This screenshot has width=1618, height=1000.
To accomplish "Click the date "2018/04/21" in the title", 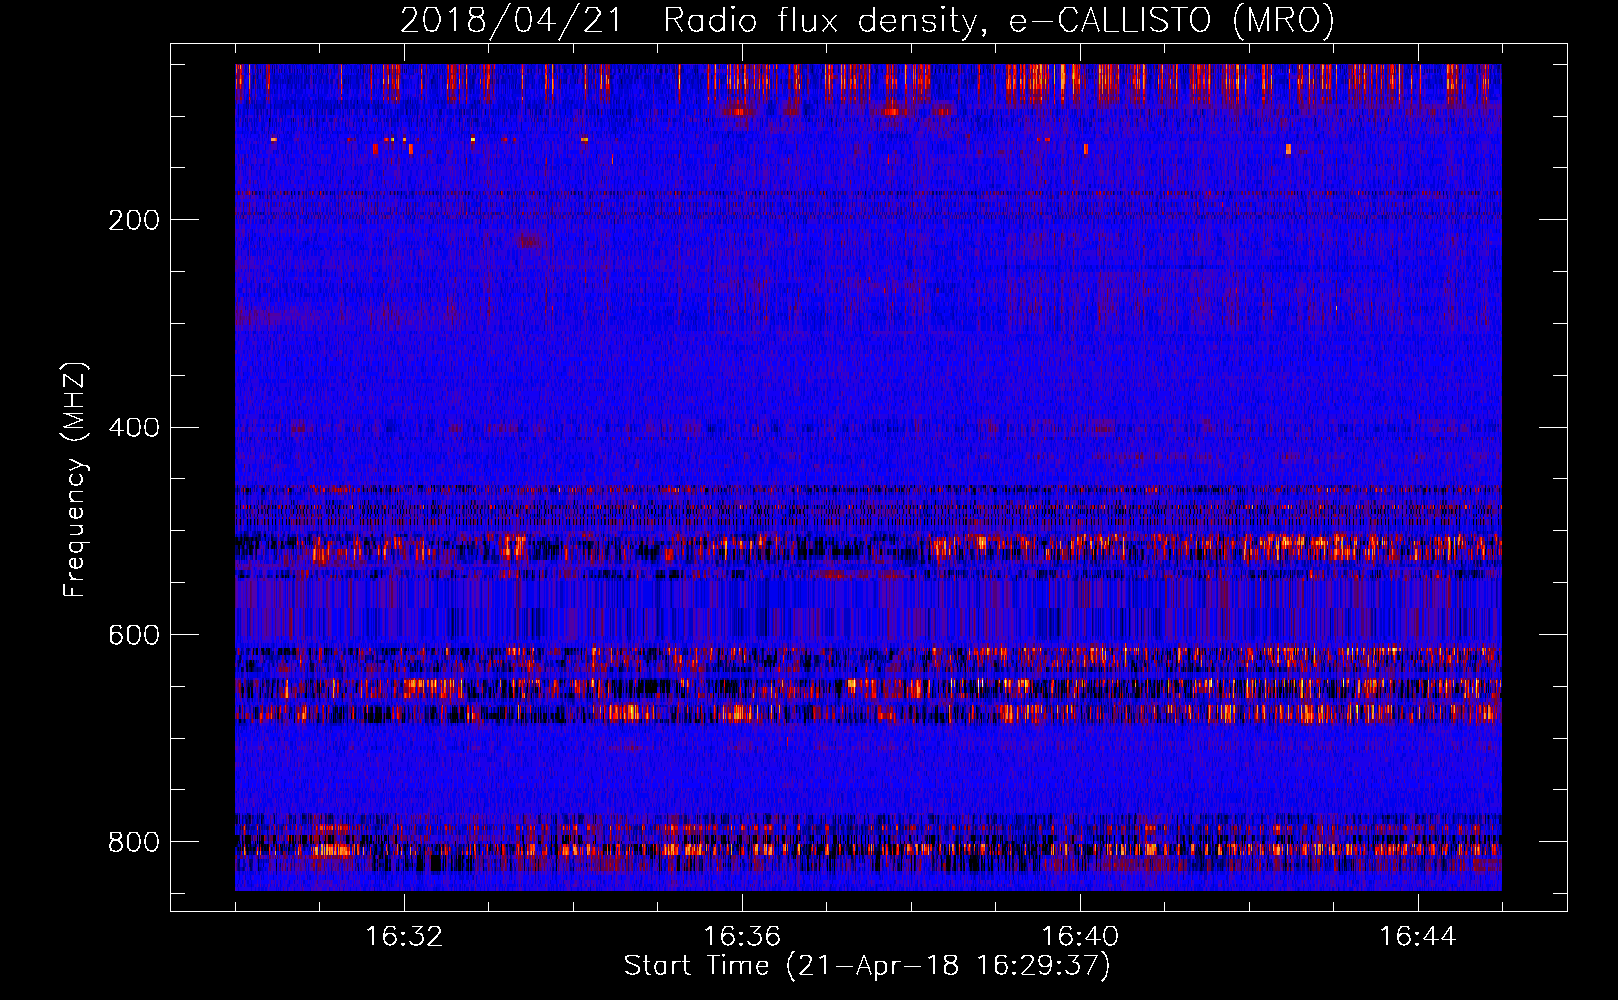I will point(511,21).
